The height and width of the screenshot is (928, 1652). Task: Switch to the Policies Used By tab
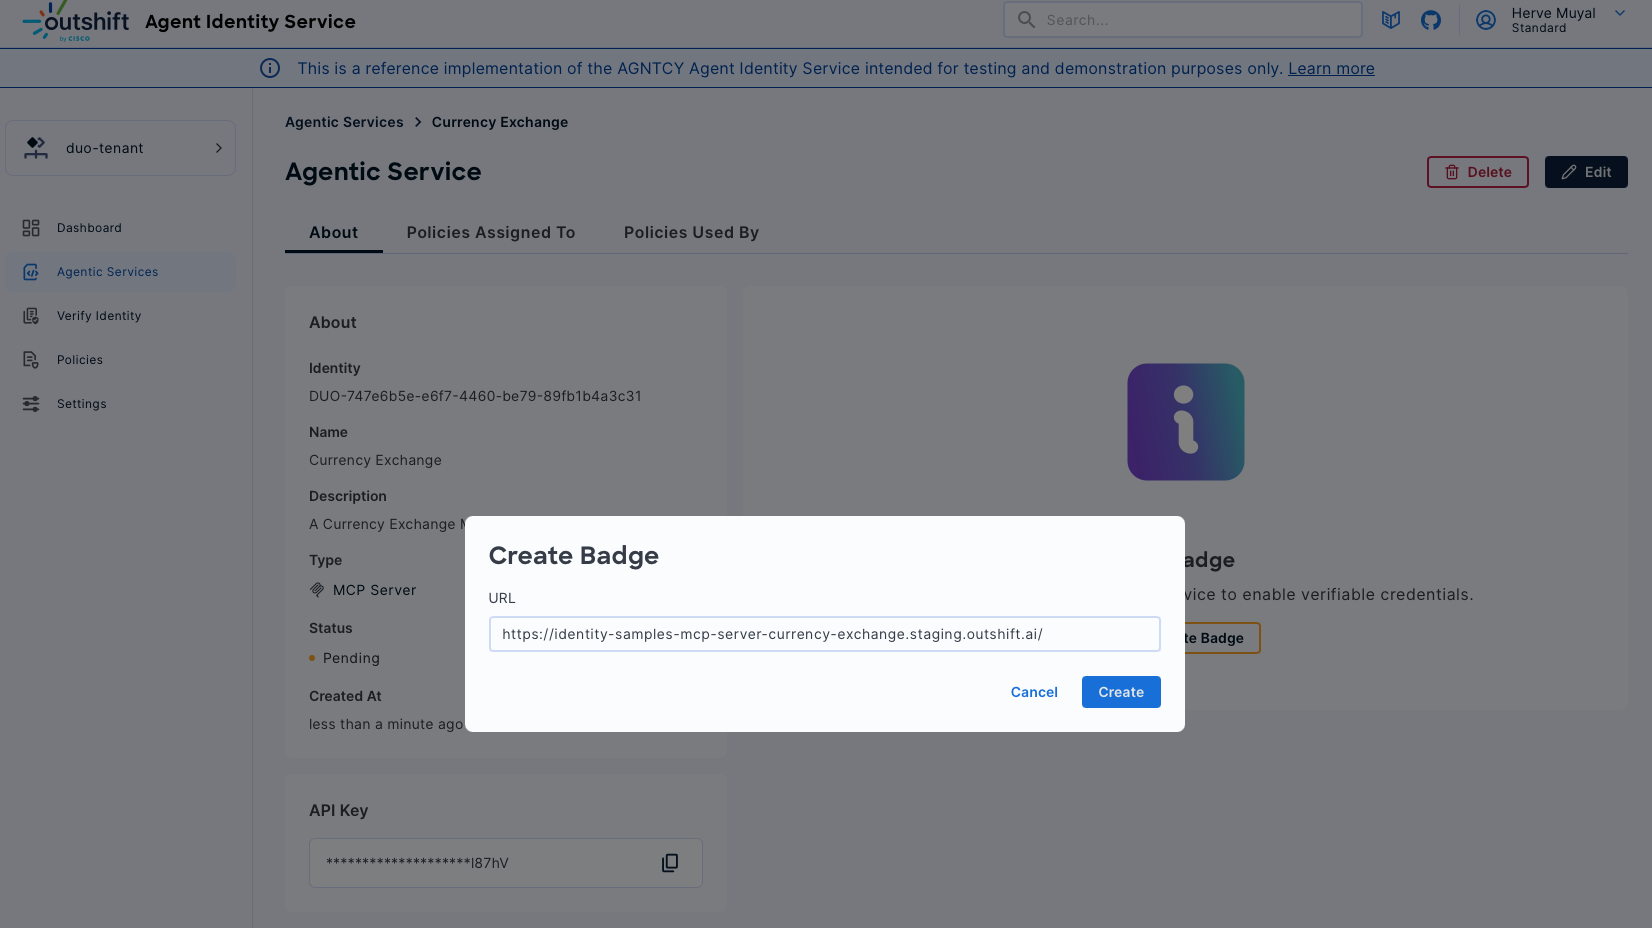pyautogui.click(x=690, y=232)
